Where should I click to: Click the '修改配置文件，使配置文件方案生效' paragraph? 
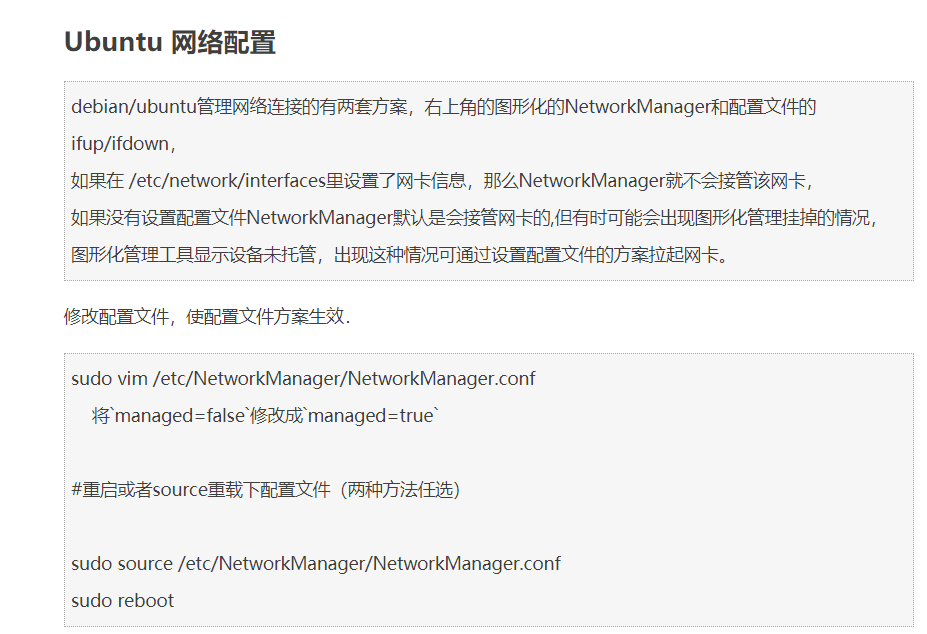point(207,316)
